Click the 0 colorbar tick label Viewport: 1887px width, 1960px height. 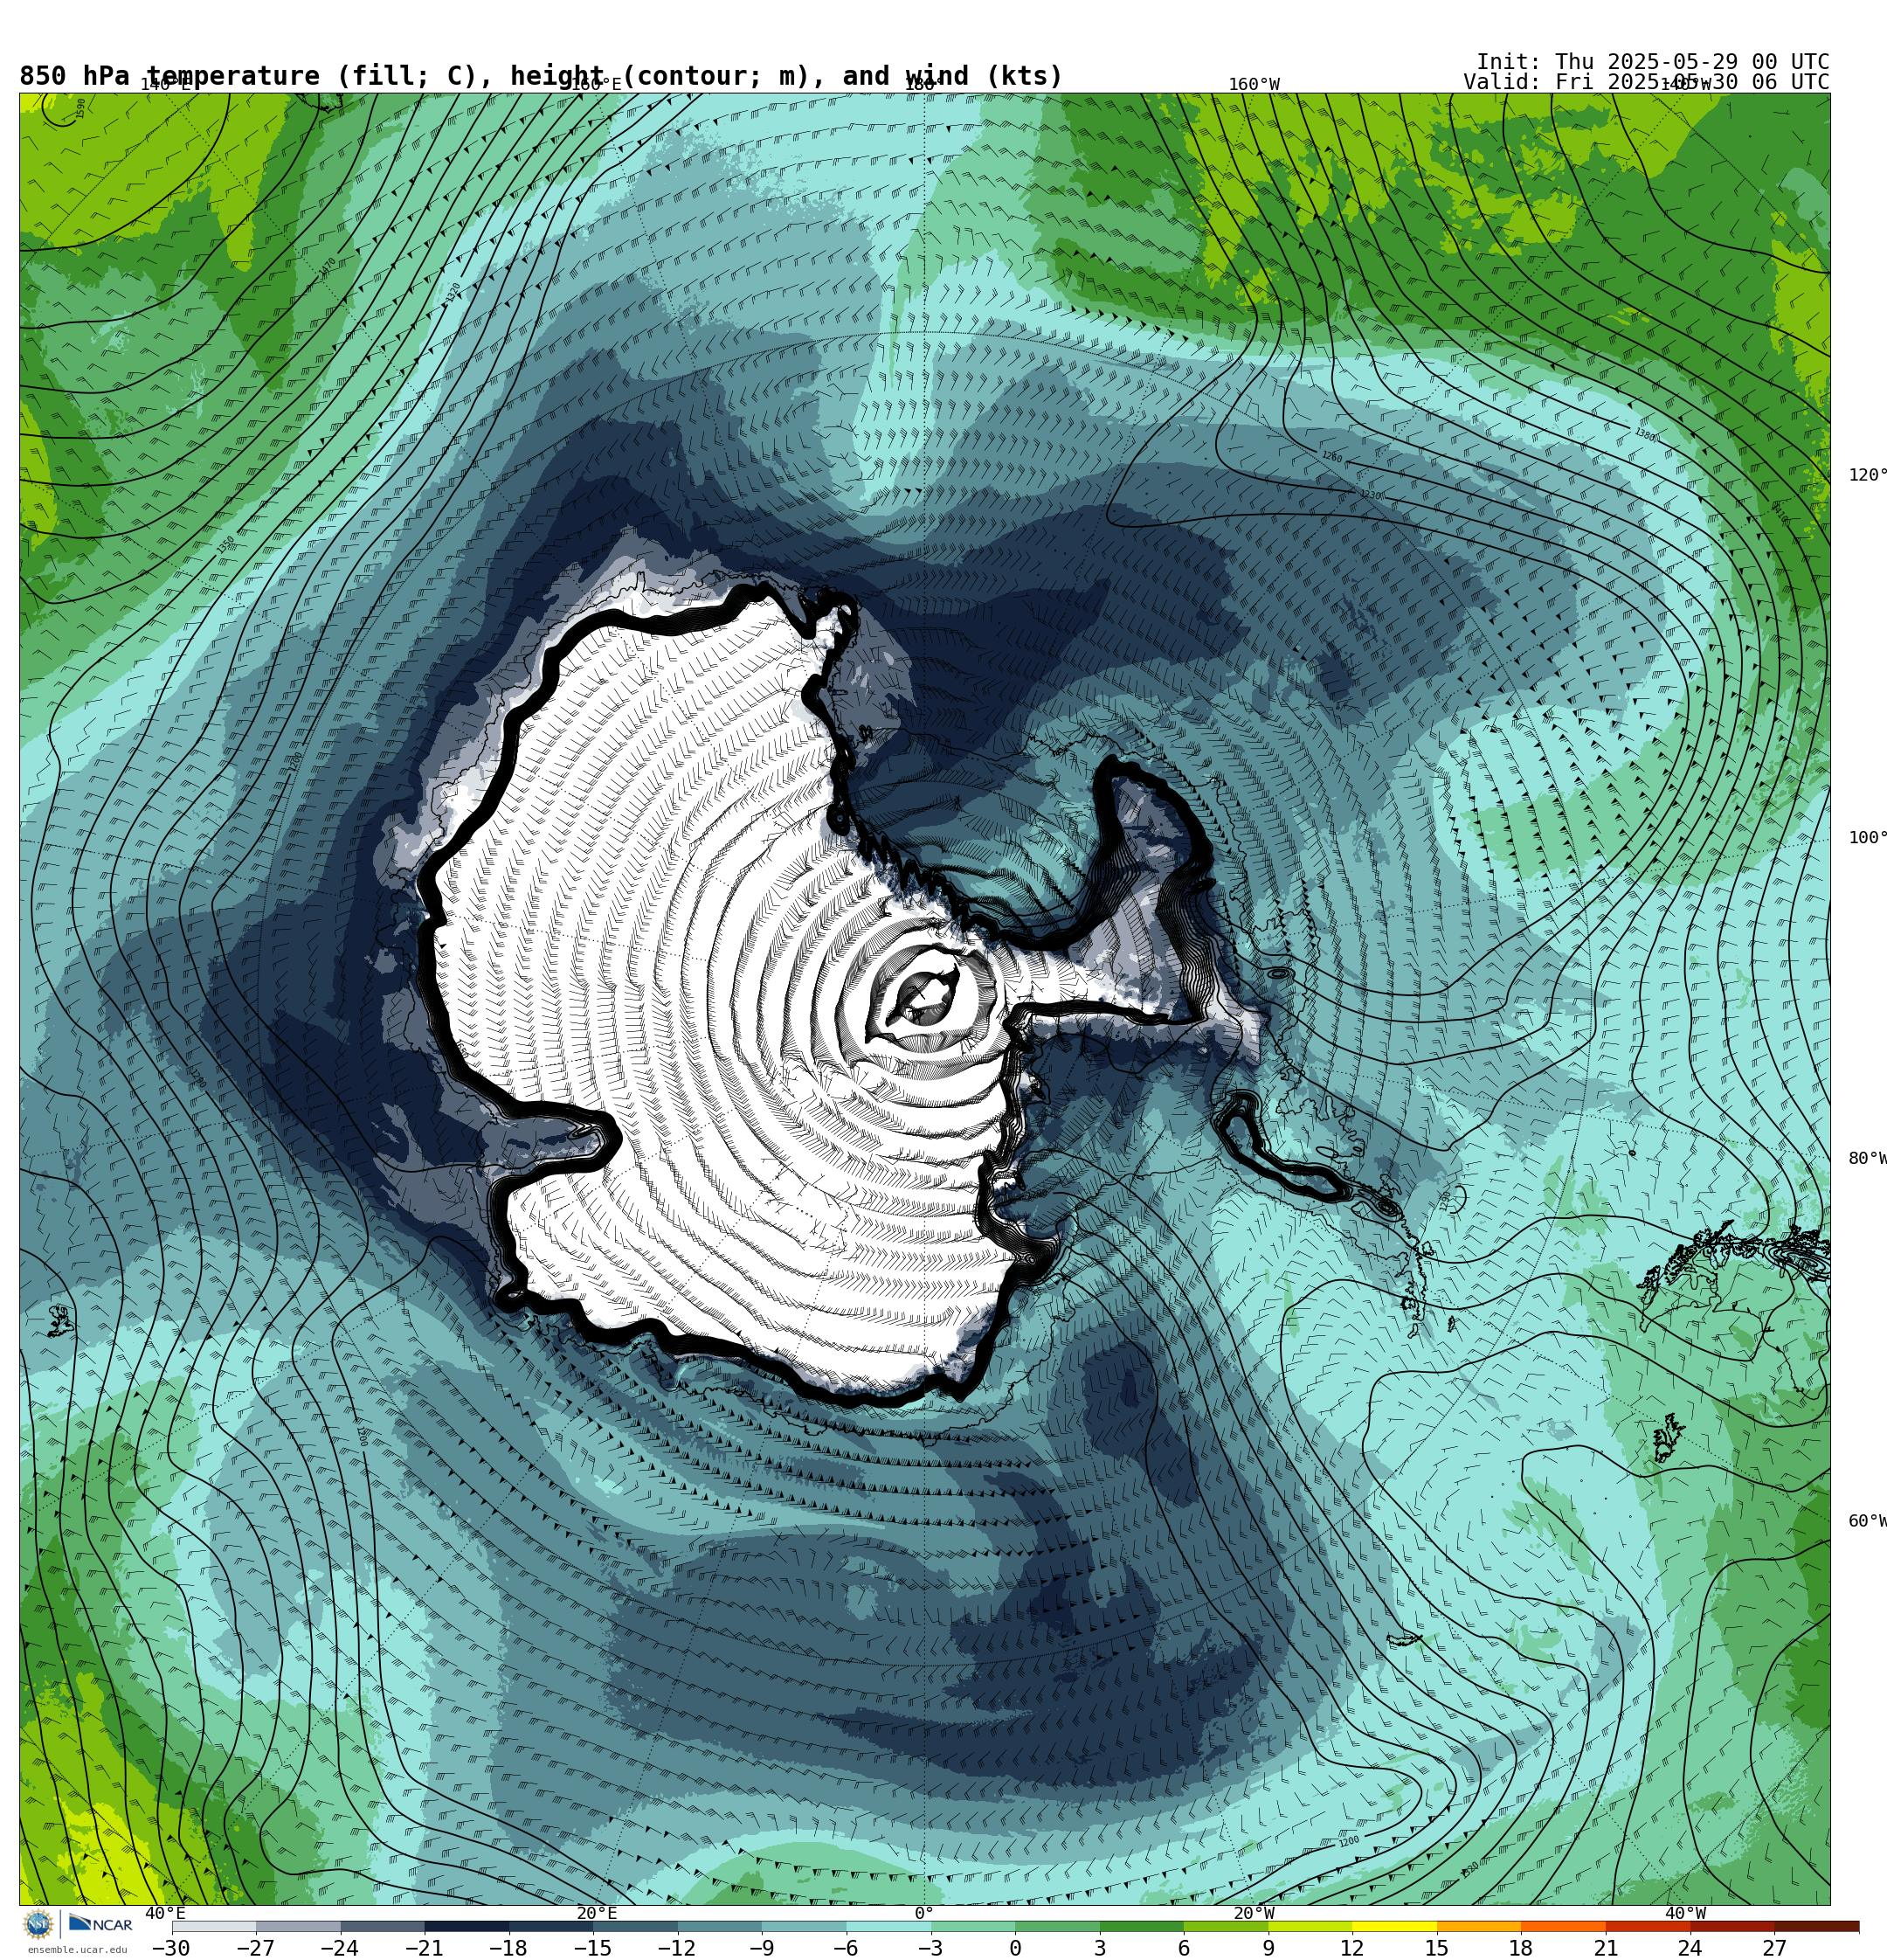[1015, 1948]
